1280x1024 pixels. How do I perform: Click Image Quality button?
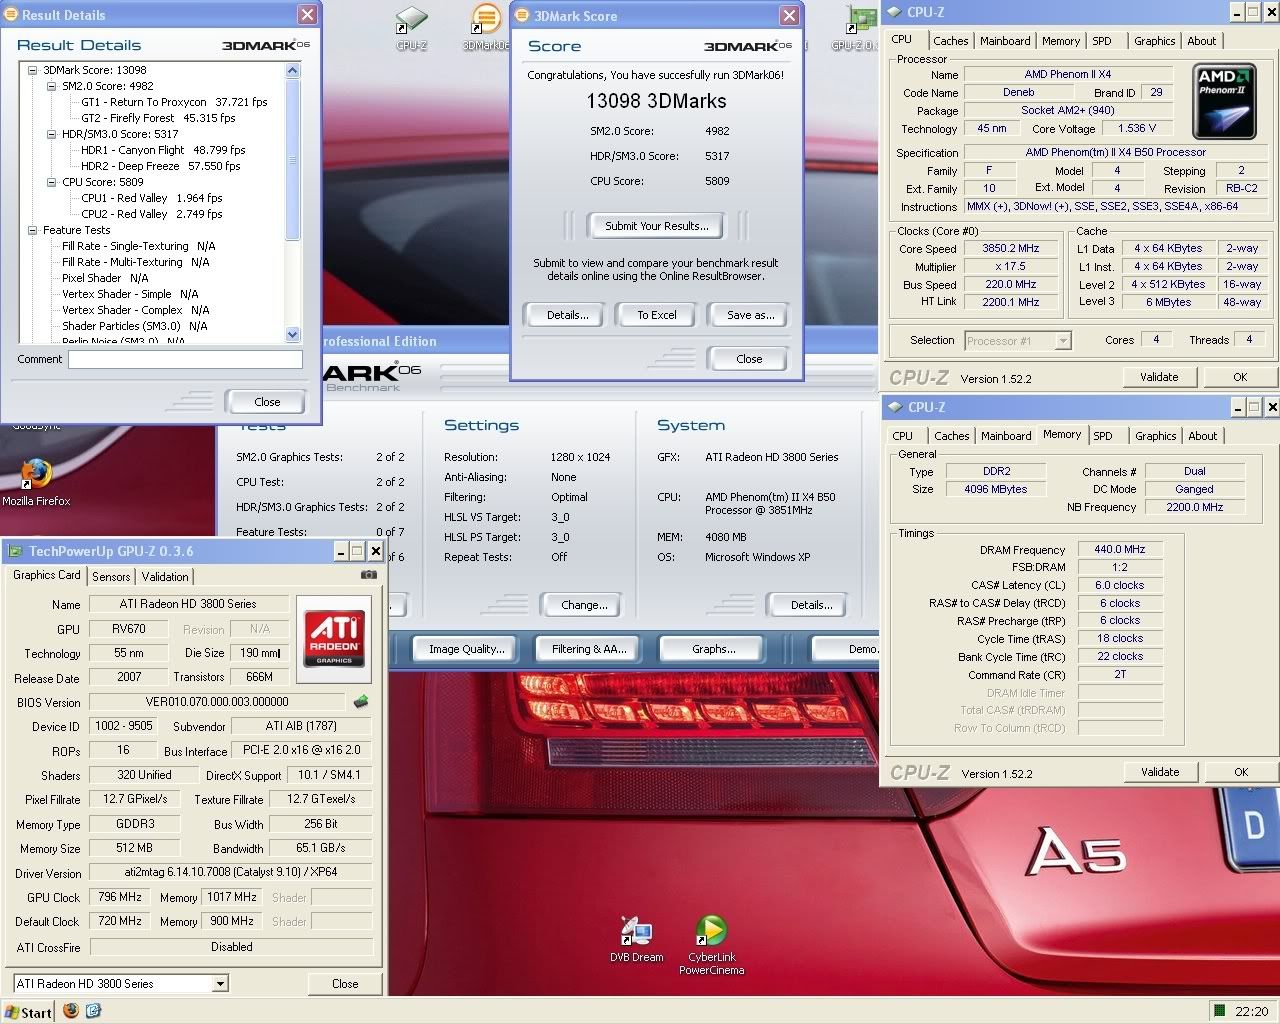[x=466, y=649]
